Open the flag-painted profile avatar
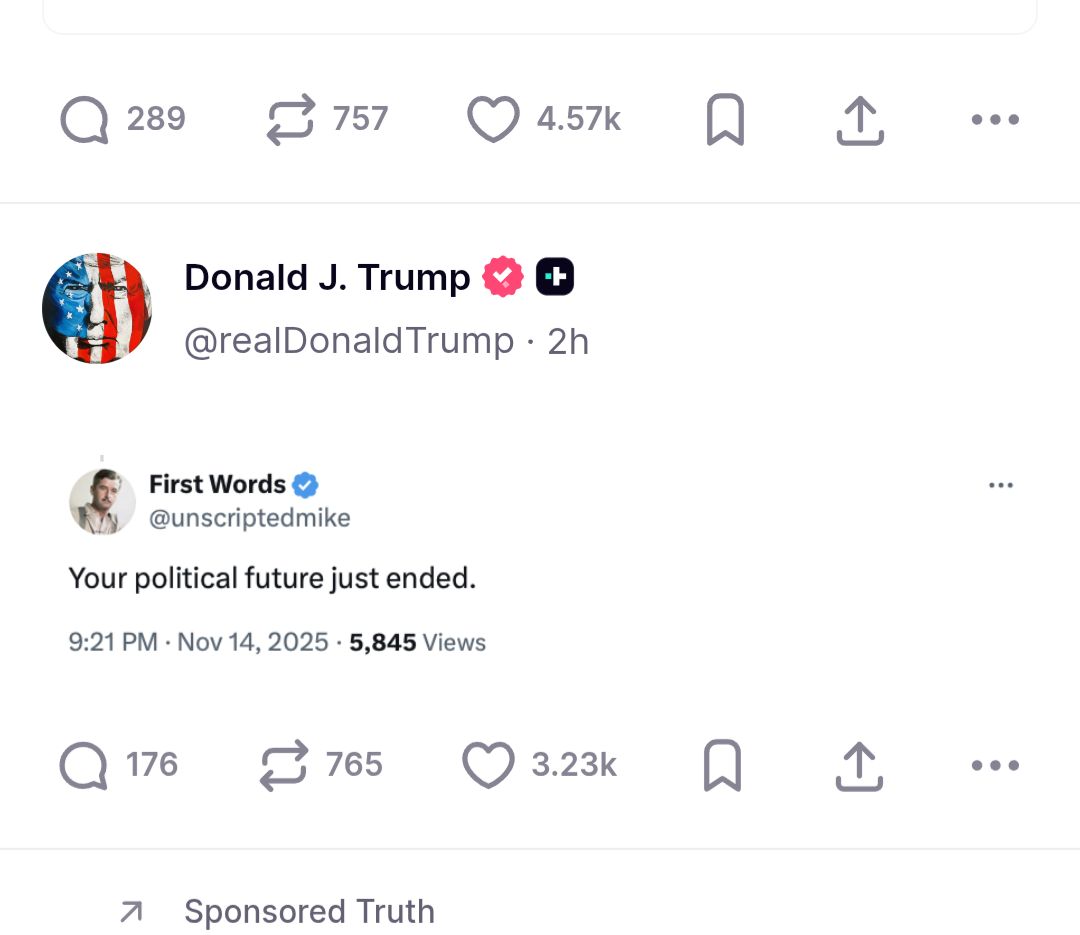This screenshot has width=1080, height=935. point(97,308)
